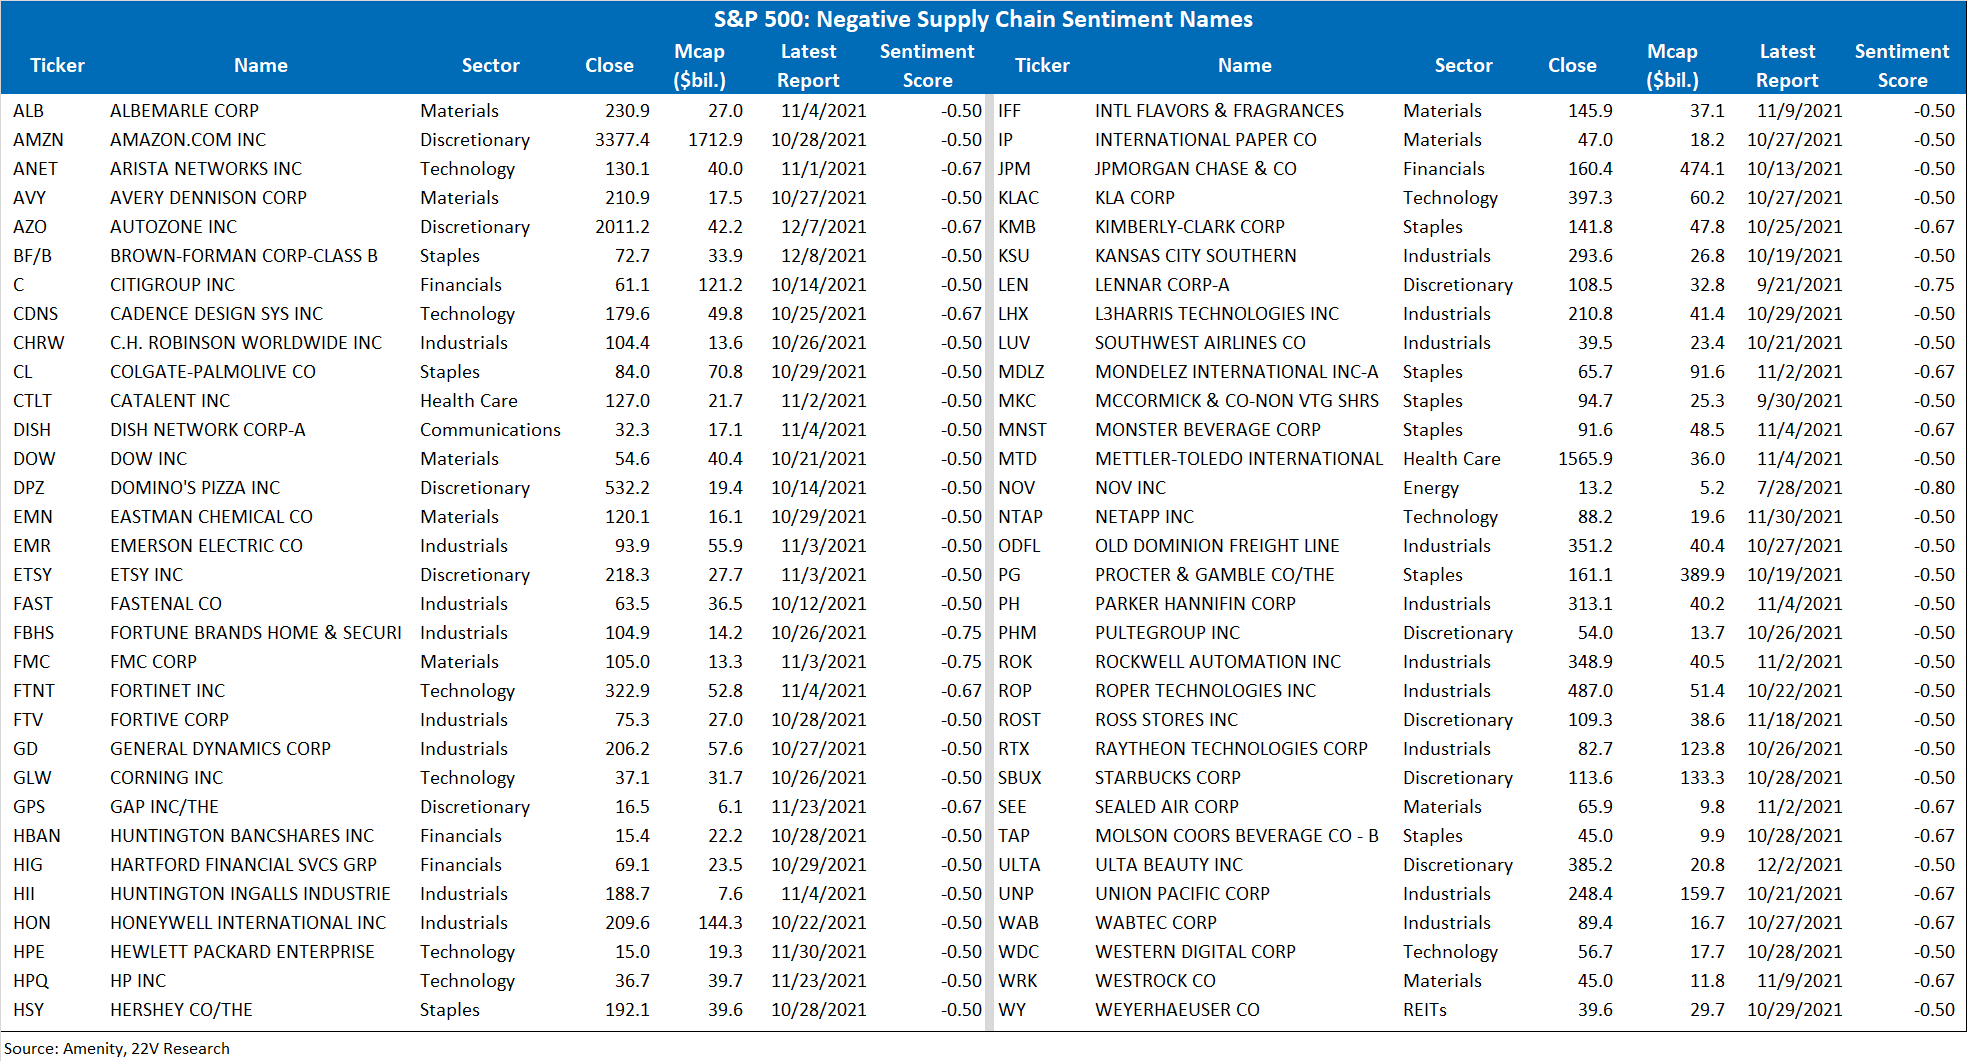Click FORTIVE CORP name cell
This screenshot has height=1061, width=1967.
[x=169, y=720]
